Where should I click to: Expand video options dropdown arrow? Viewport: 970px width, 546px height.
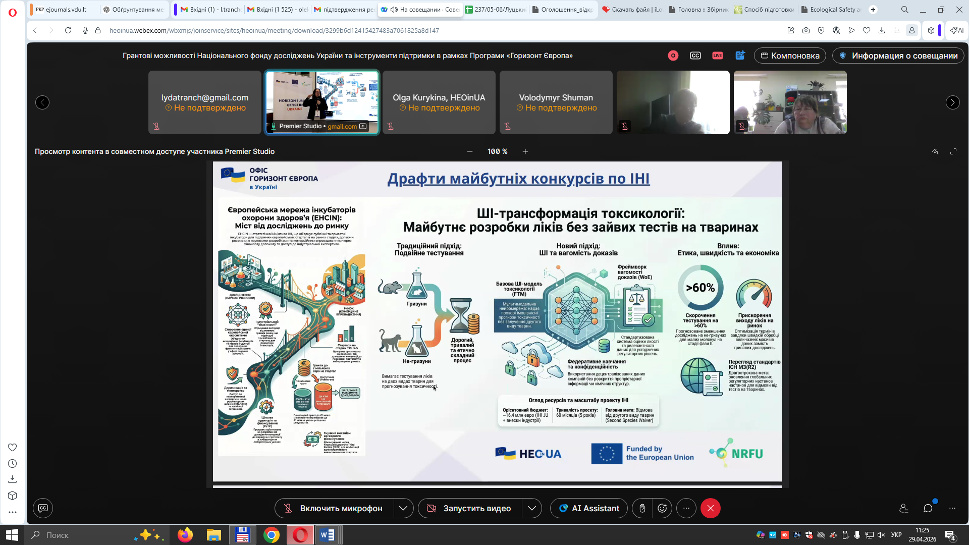click(533, 508)
